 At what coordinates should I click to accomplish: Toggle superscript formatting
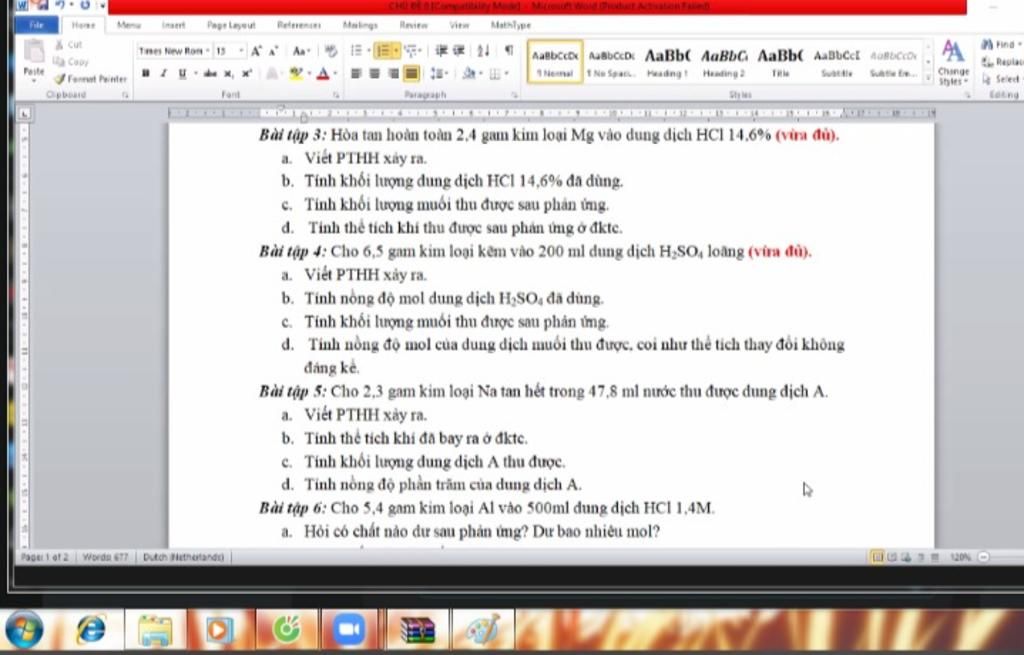[x=246, y=73]
